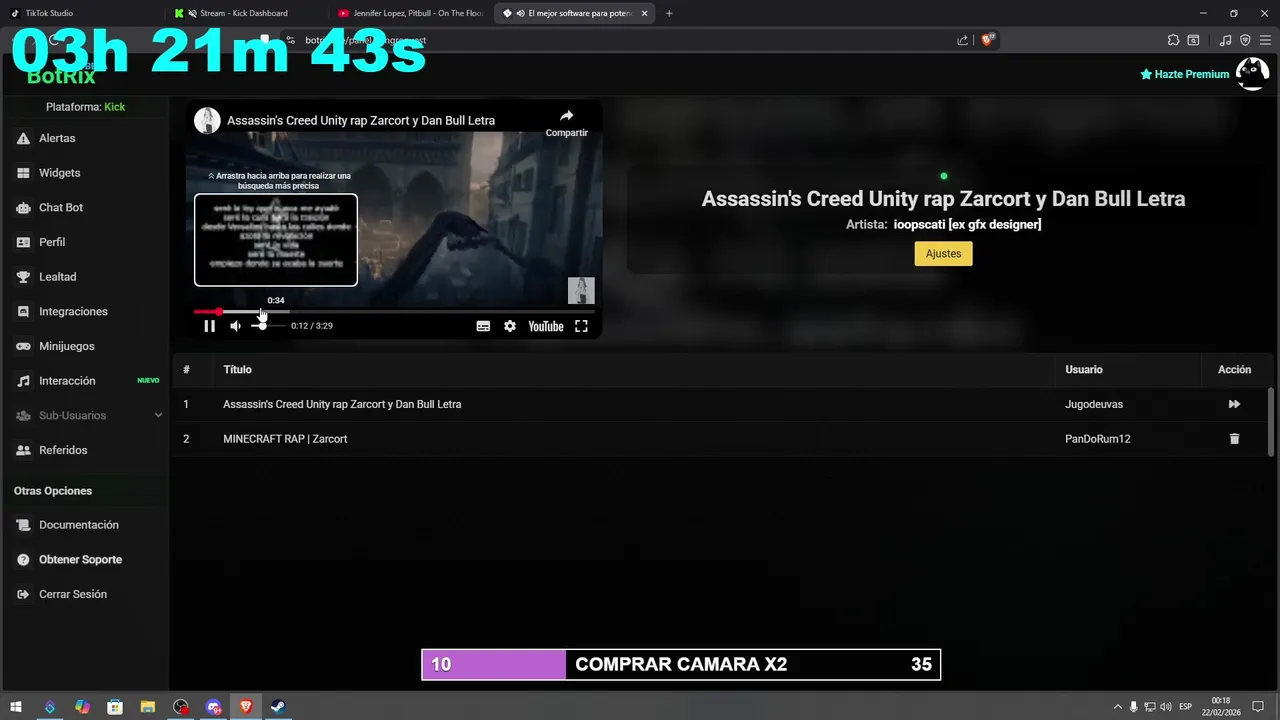Screen dimensions: 1280x720
Task: Open video on YouTube via logo
Action: pos(546,326)
